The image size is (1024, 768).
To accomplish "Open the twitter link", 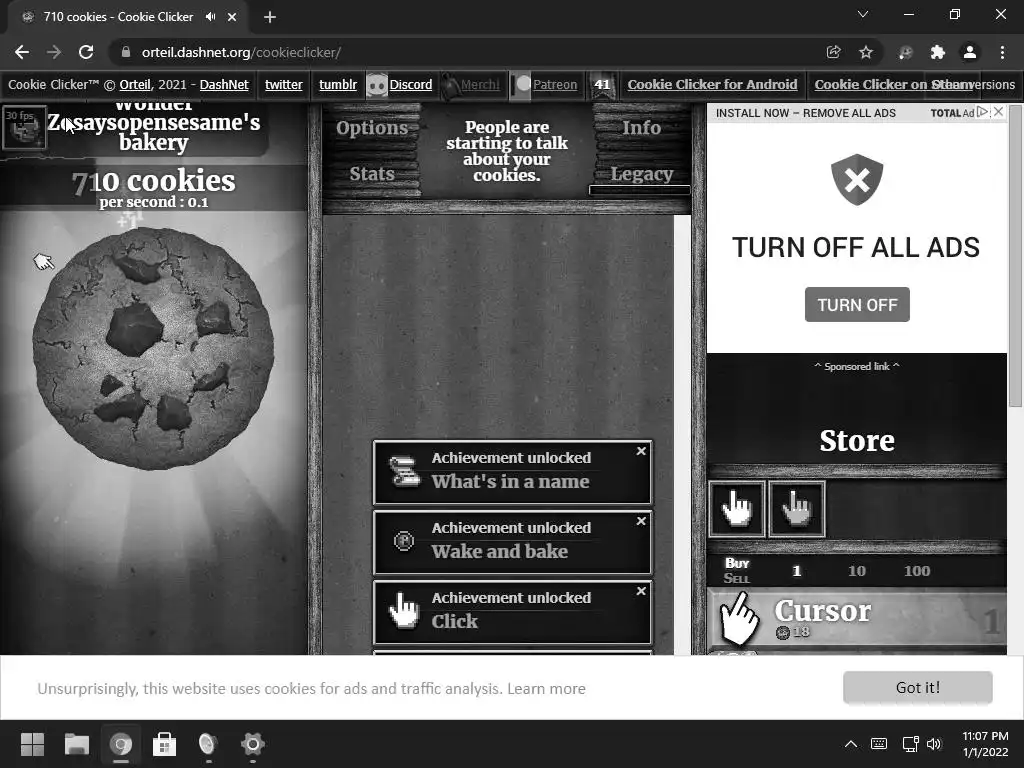I will [283, 84].
